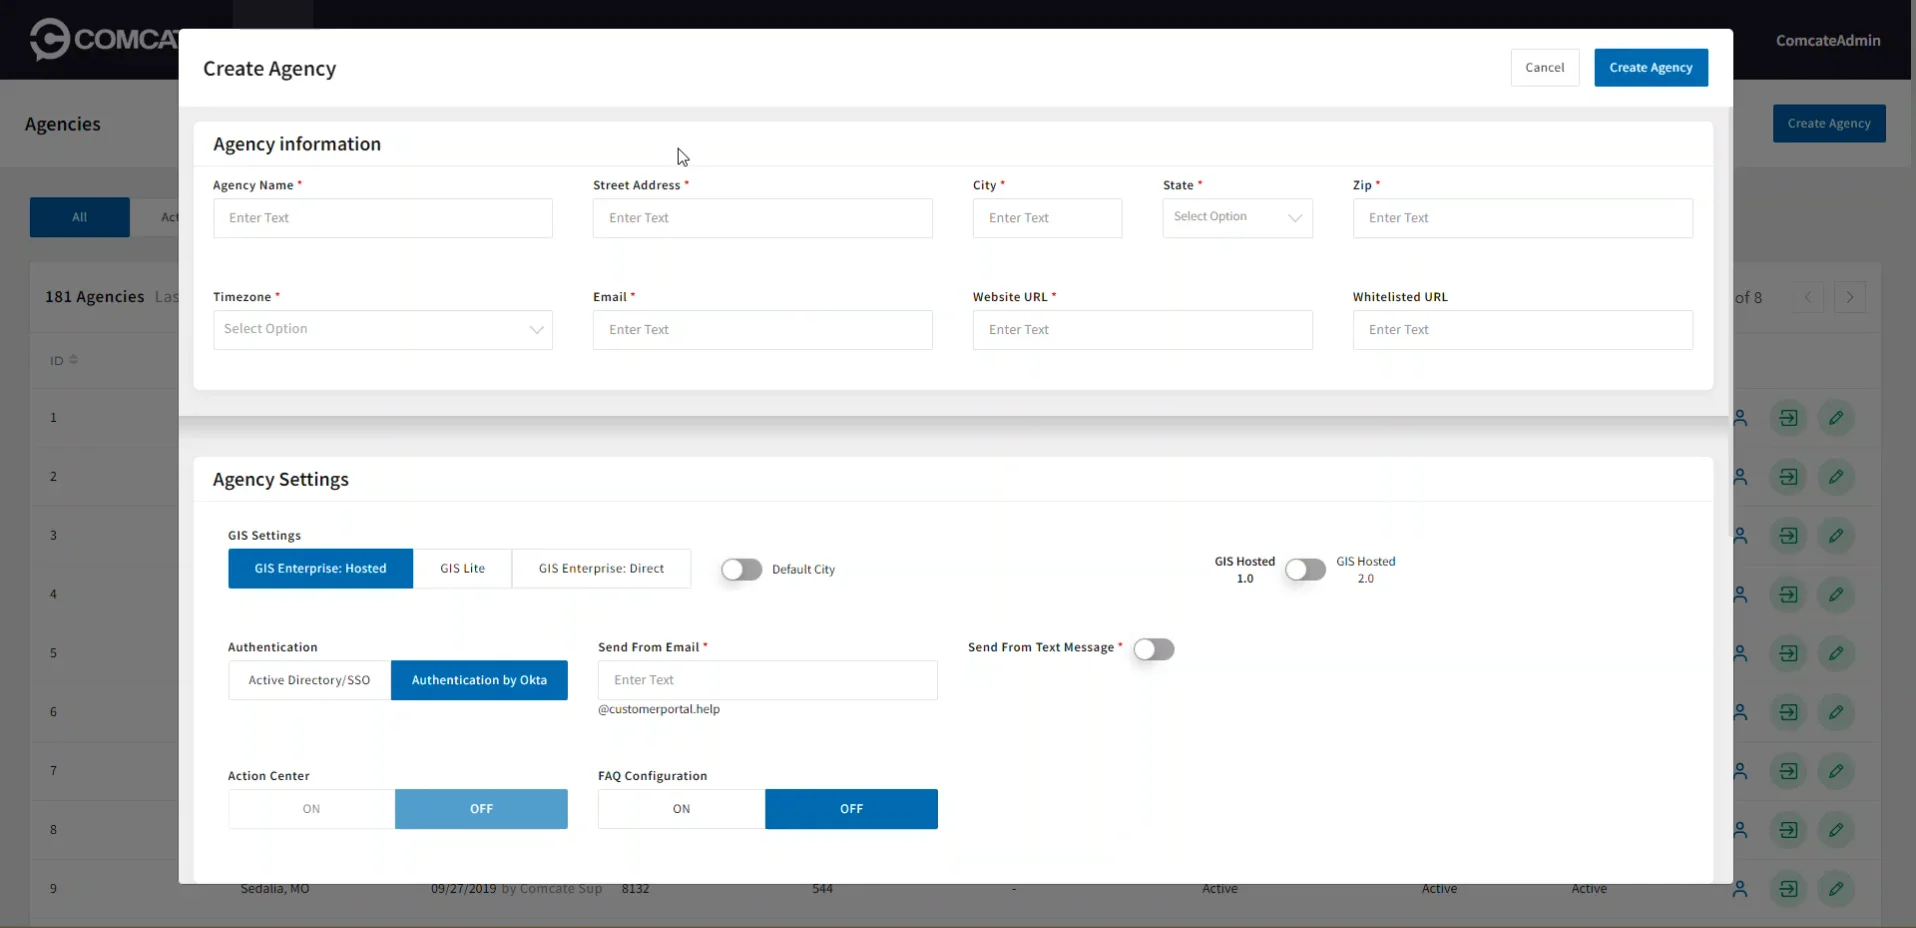This screenshot has height=928, width=1916.
Task: Open the edit pencil icon for agency 1
Action: [x=1836, y=418]
